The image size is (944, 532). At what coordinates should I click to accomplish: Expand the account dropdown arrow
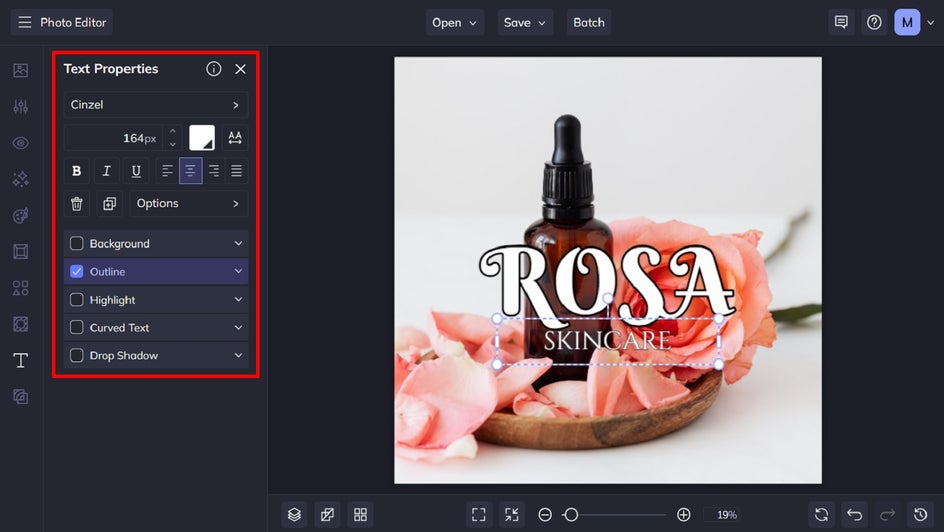(x=931, y=23)
